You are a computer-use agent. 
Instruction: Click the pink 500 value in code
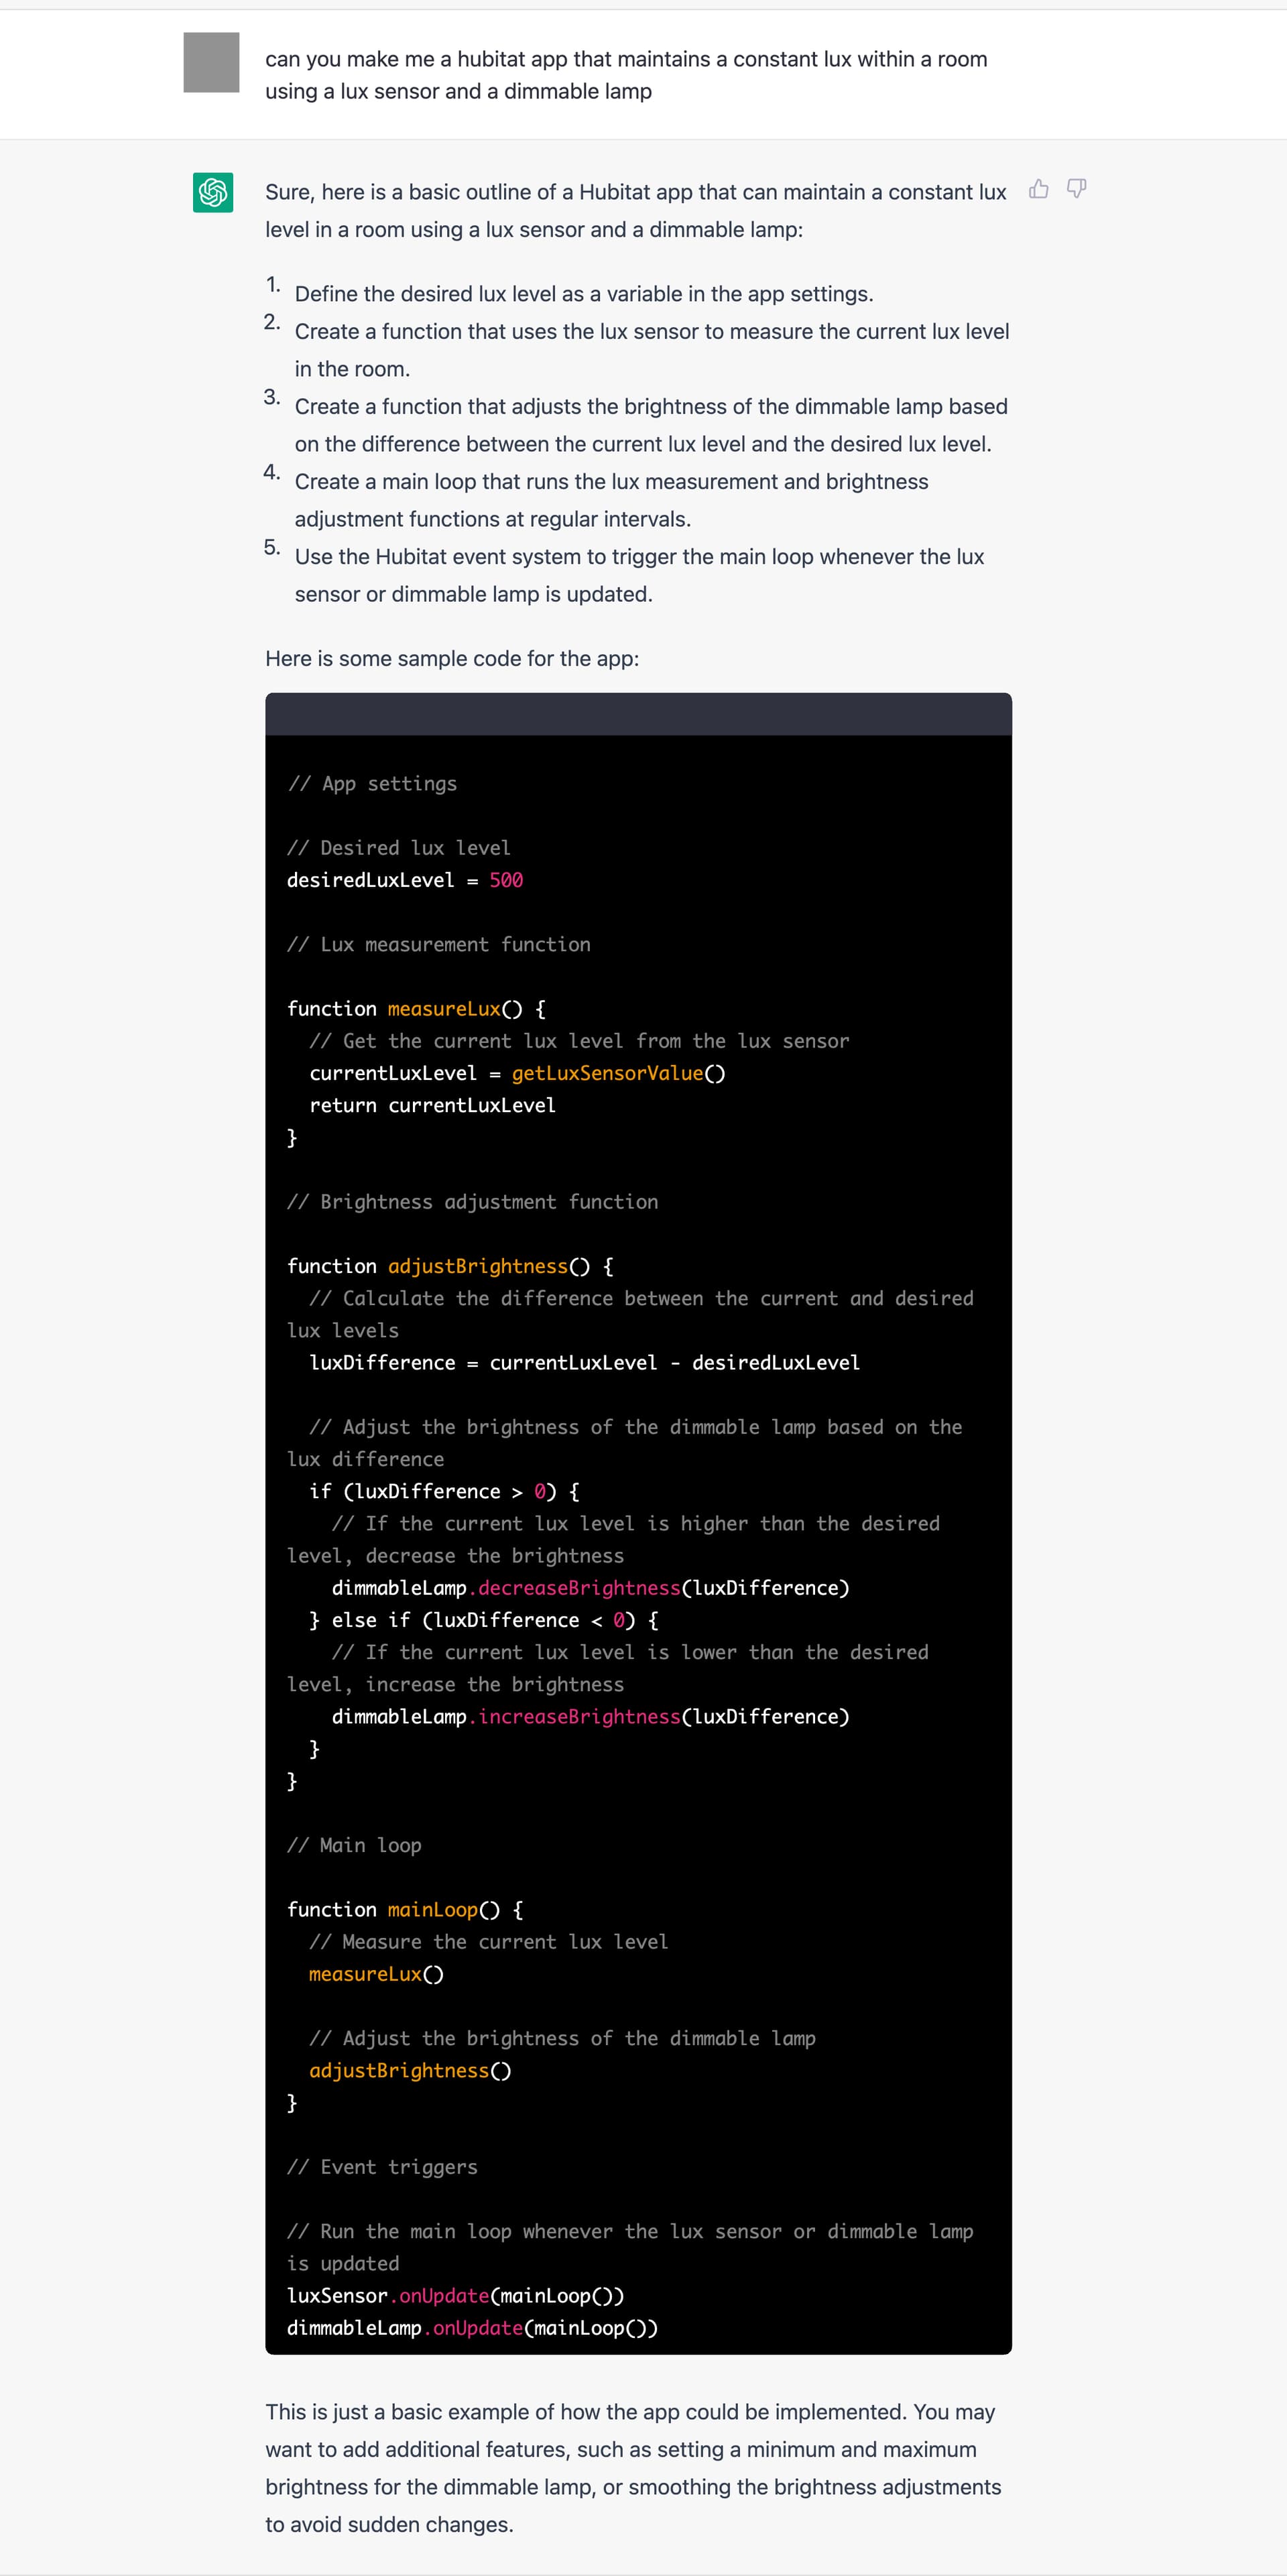(x=506, y=880)
